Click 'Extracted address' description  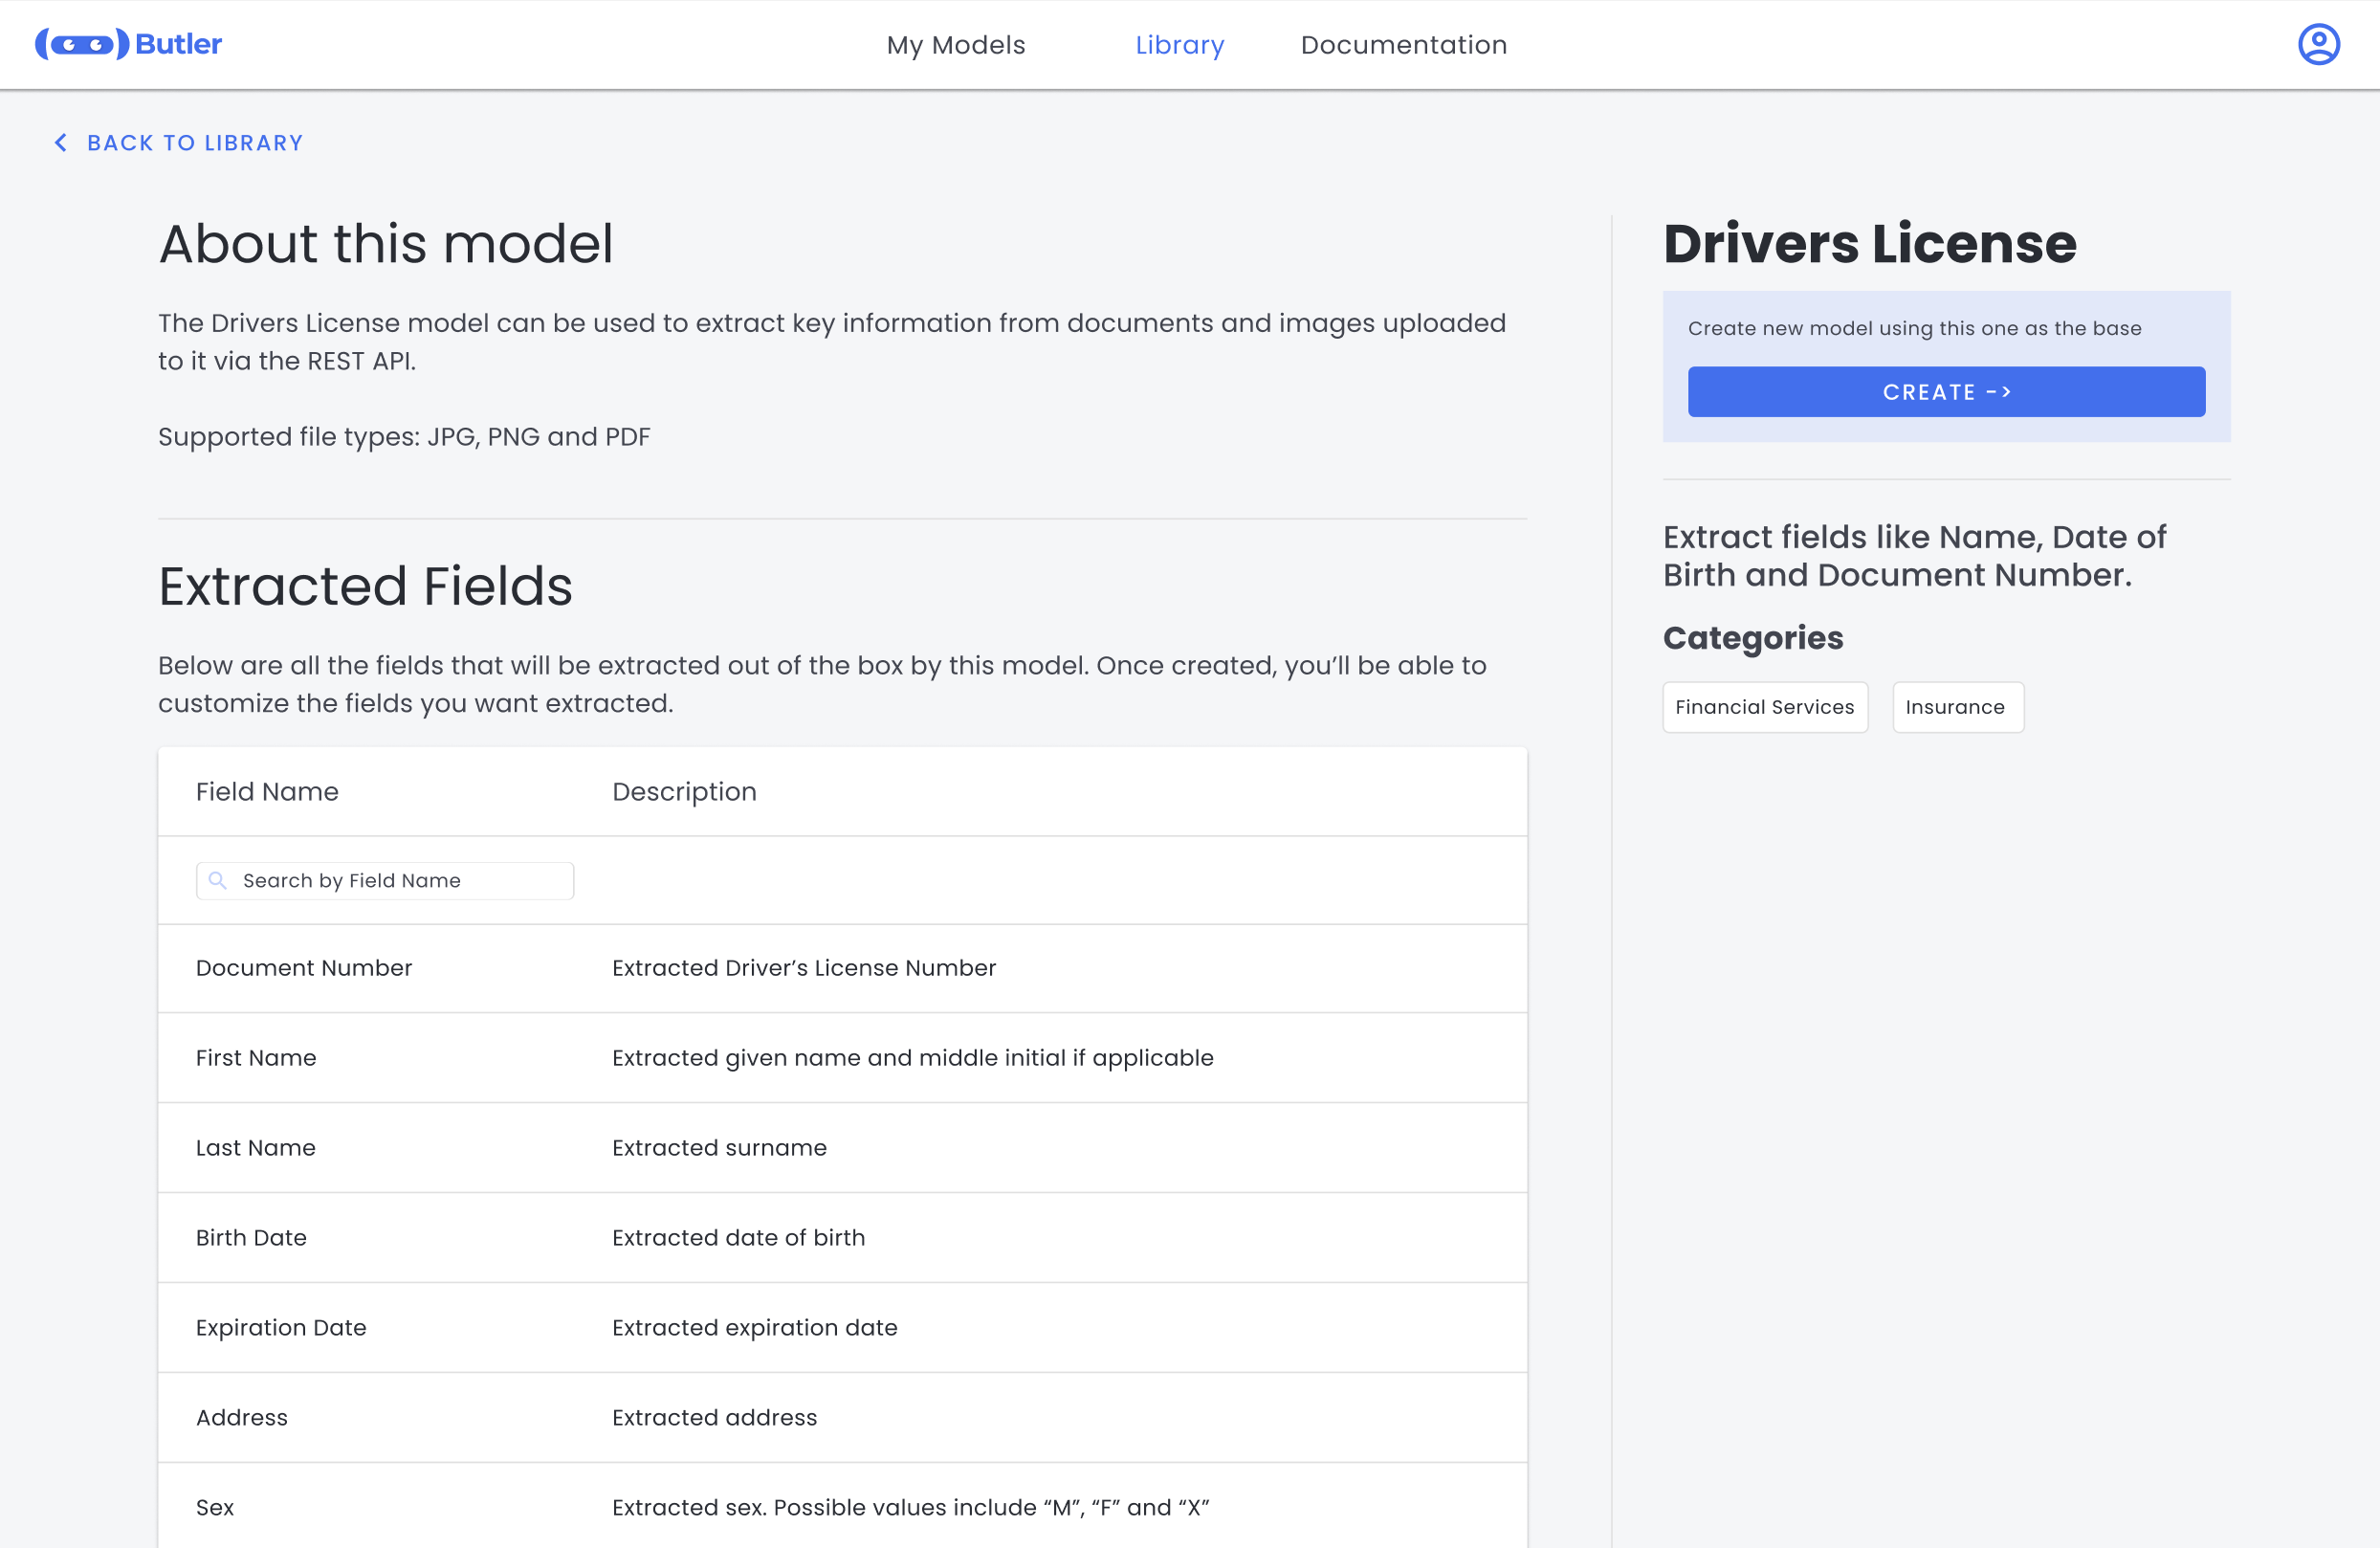[714, 1417]
